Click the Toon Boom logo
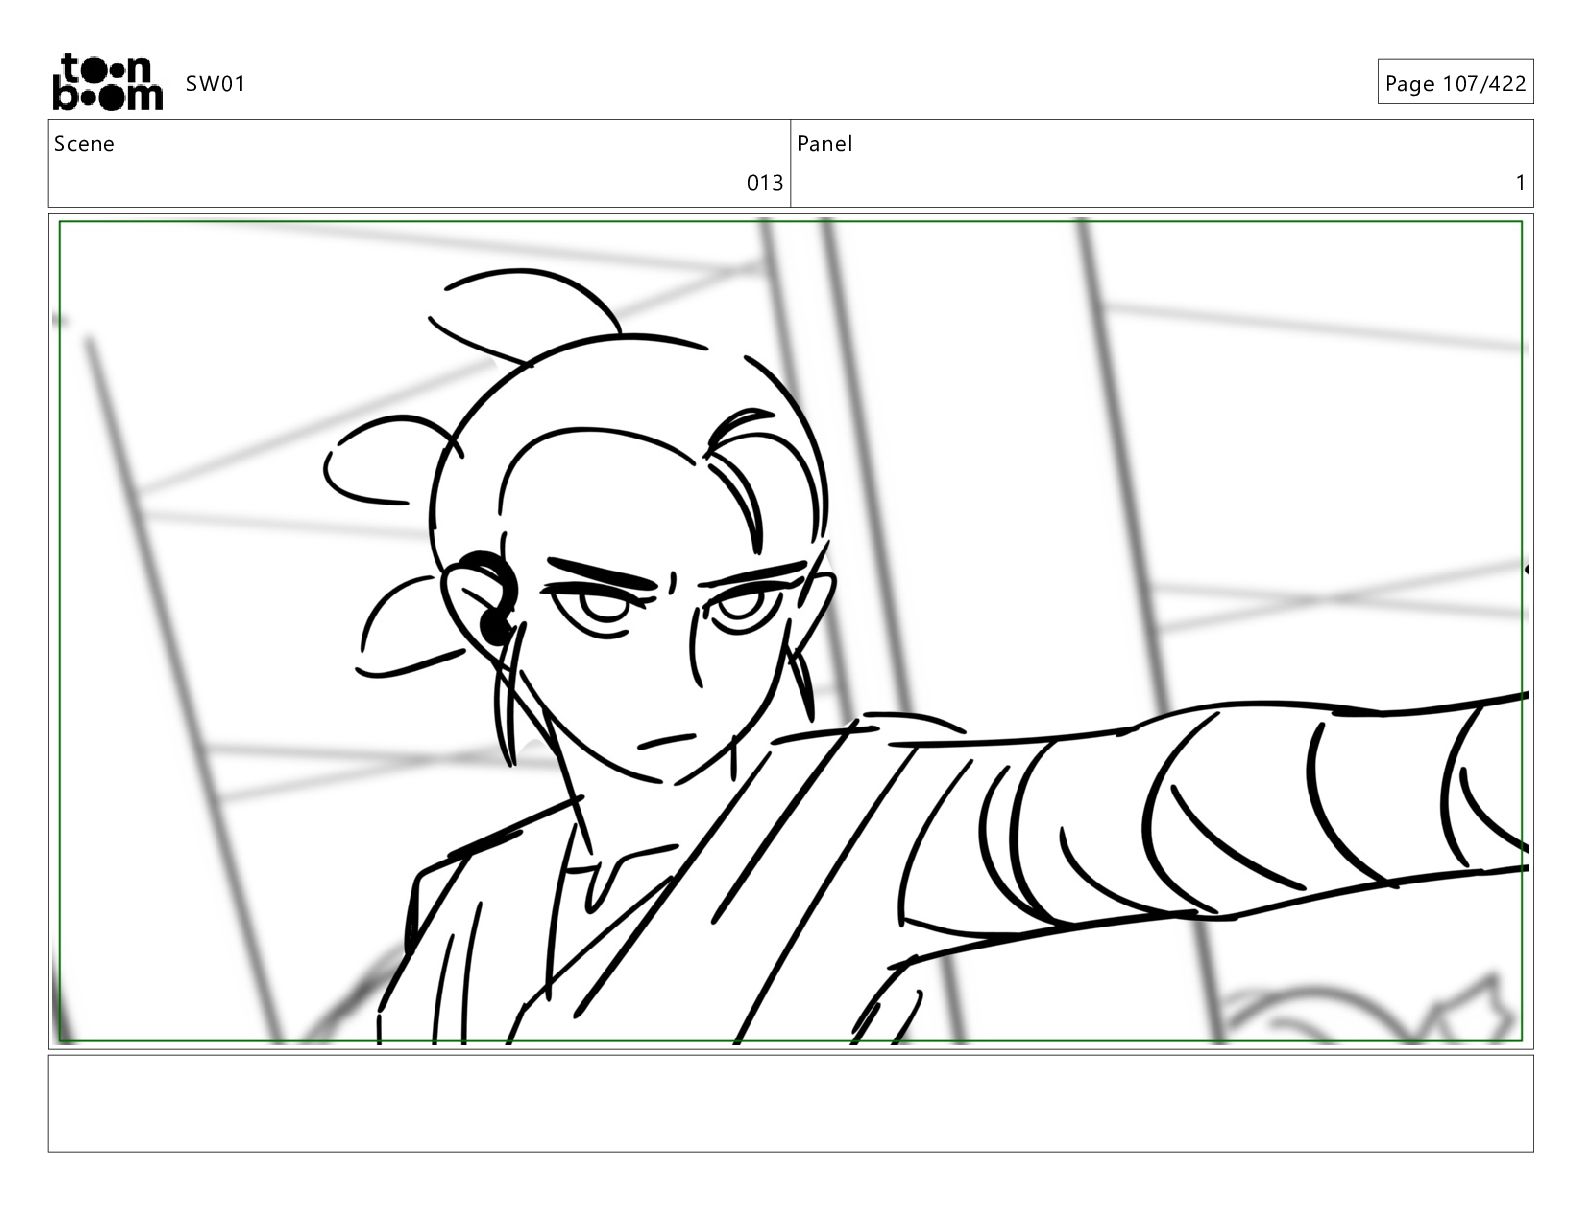This screenshot has width=1584, height=1224. pyautogui.click(x=107, y=82)
